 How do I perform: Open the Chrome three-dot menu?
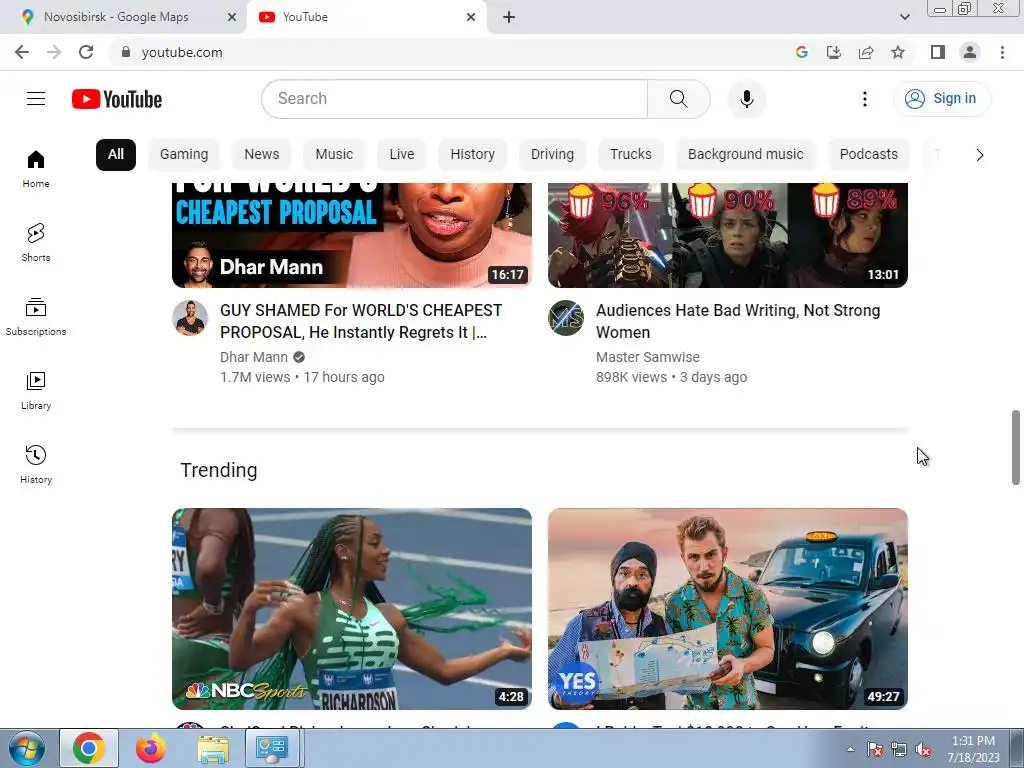pos(1002,52)
